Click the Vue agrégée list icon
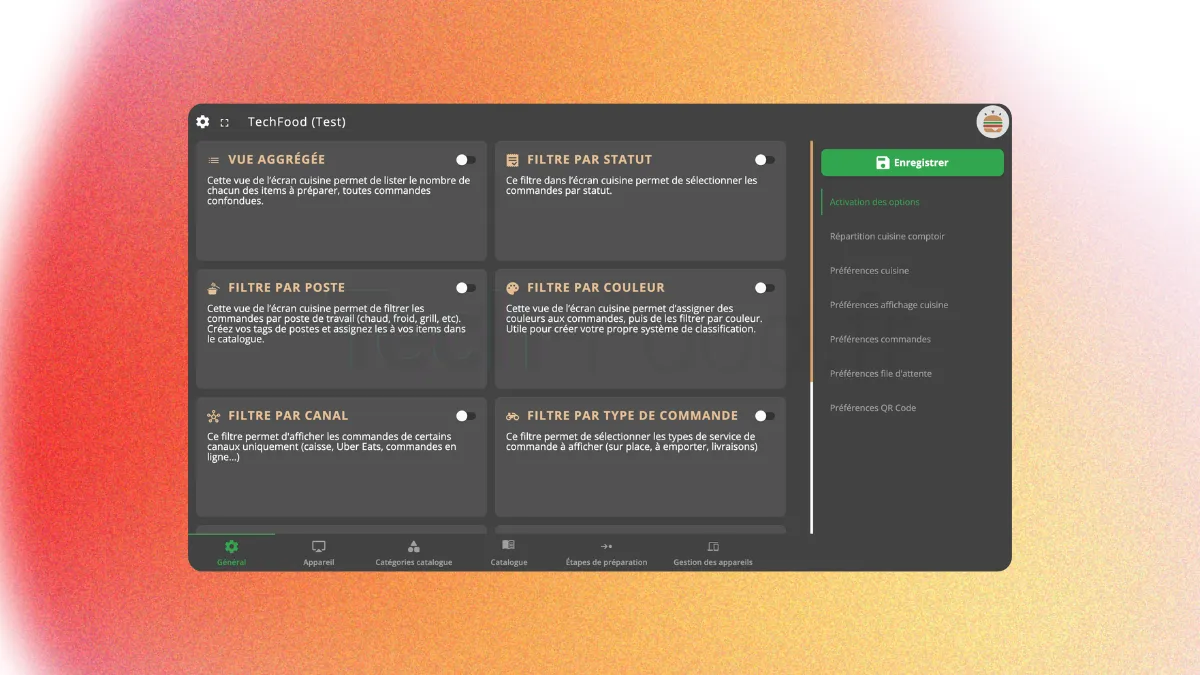 pos(213,160)
